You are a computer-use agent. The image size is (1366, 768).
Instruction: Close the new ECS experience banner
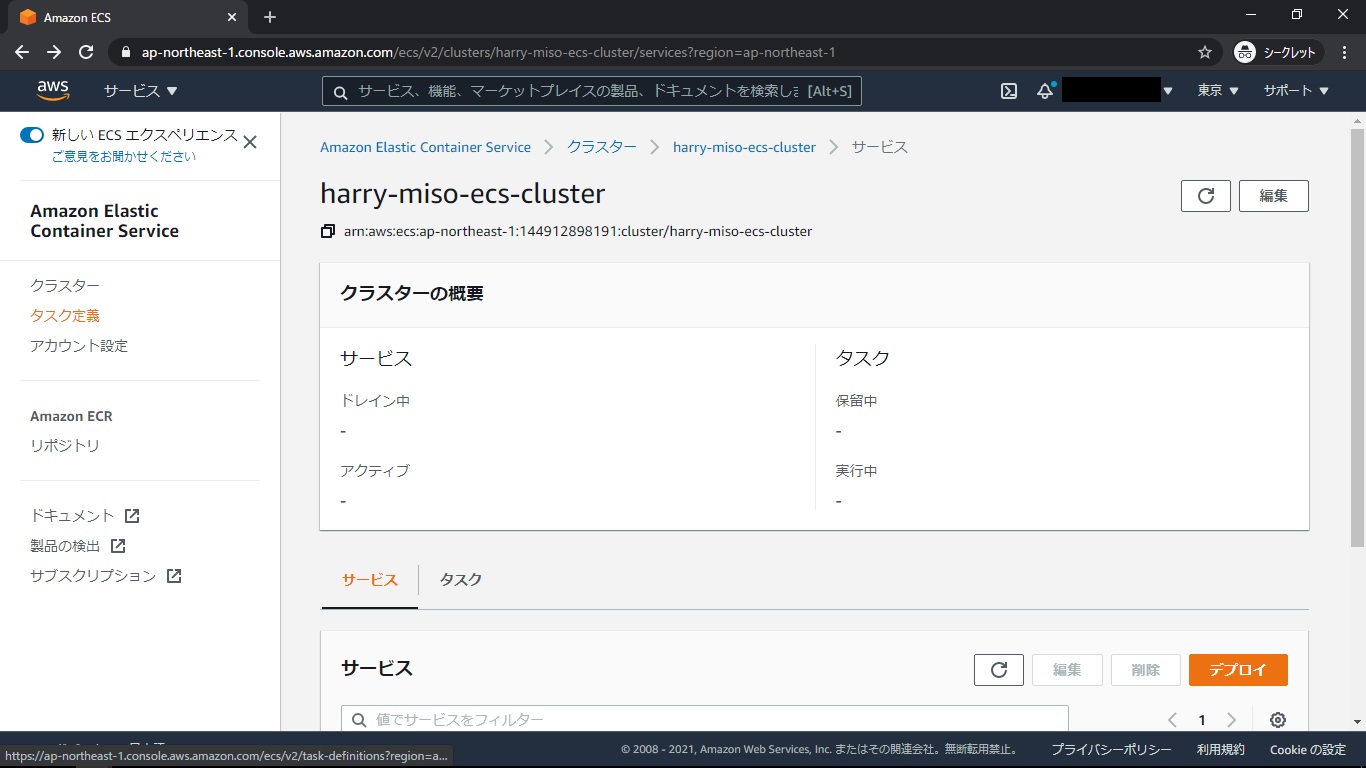pos(250,142)
